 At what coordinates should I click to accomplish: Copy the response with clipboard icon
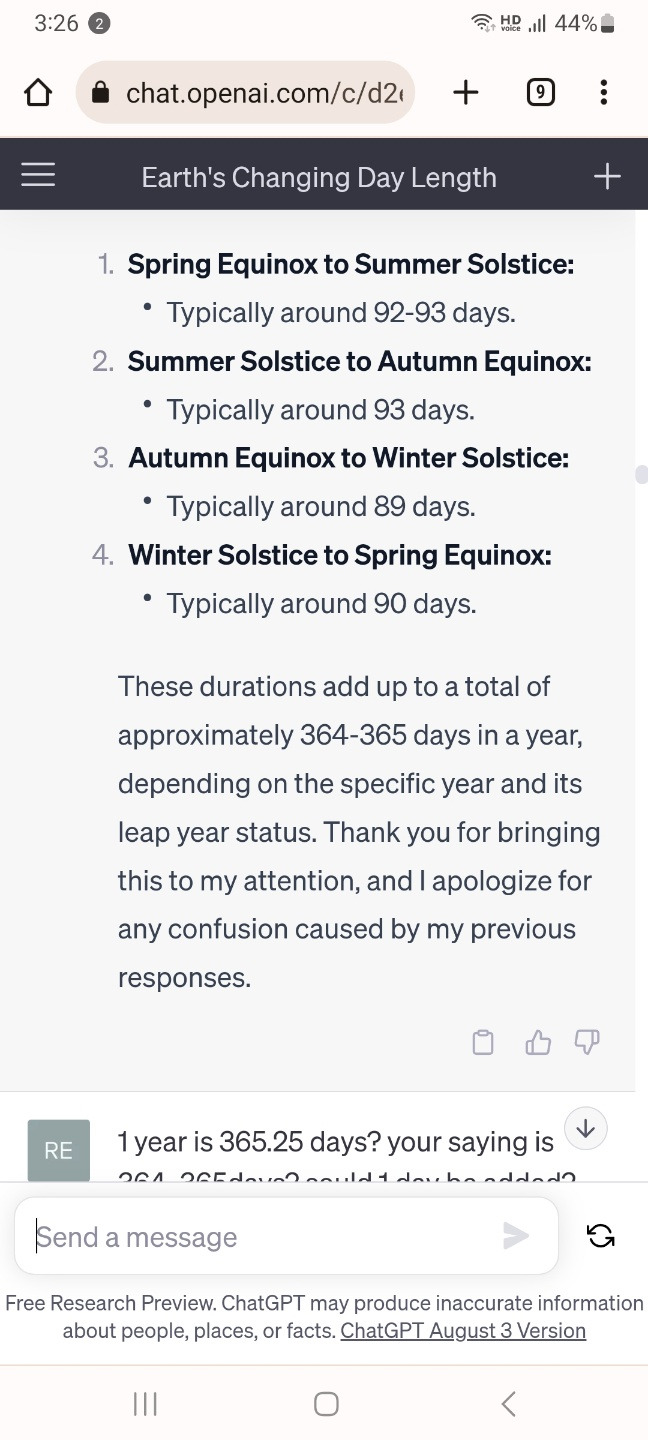point(483,1043)
